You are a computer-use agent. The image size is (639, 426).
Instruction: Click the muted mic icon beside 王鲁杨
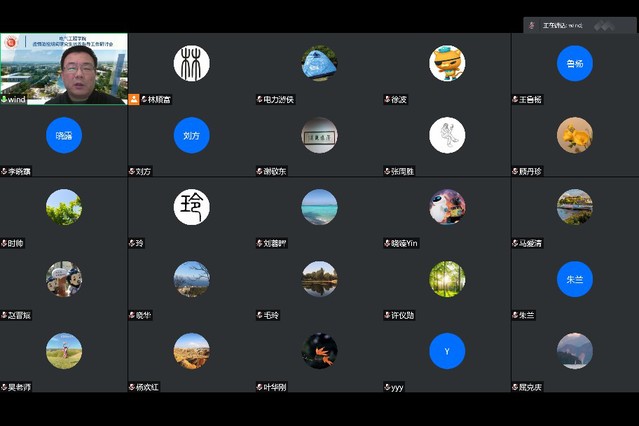[515, 100]
